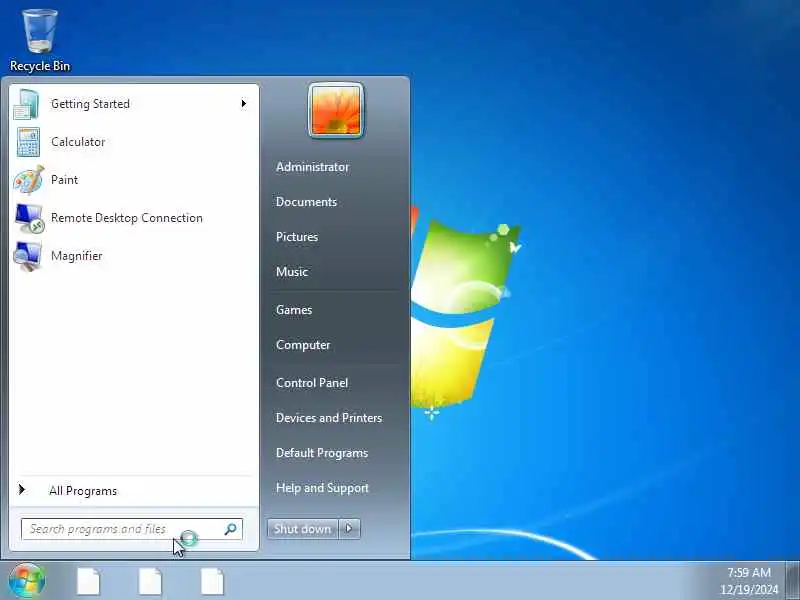
Task: Open Help and Support
Action: click(x=322, y=488)
